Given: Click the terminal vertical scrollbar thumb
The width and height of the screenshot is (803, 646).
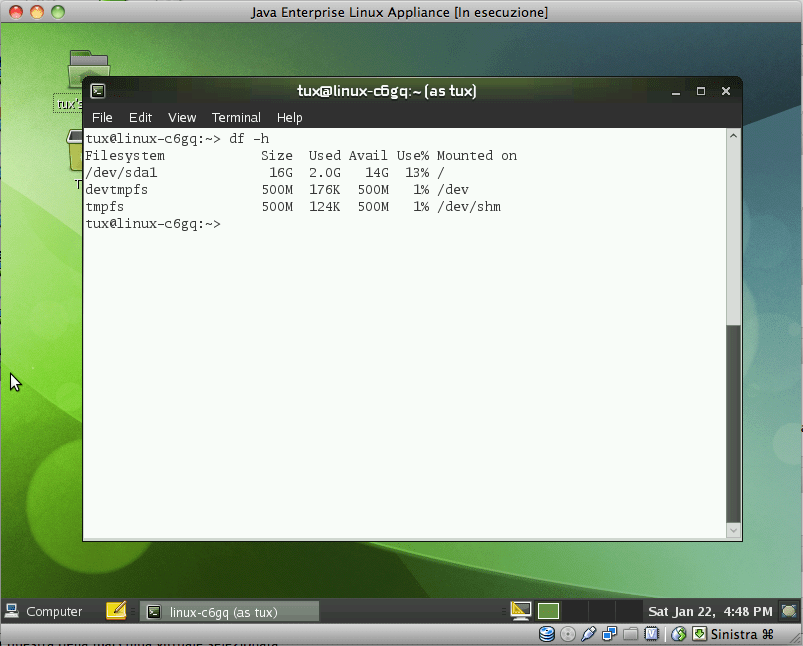Looking at the screenshot, I should [x=733, y=424].
